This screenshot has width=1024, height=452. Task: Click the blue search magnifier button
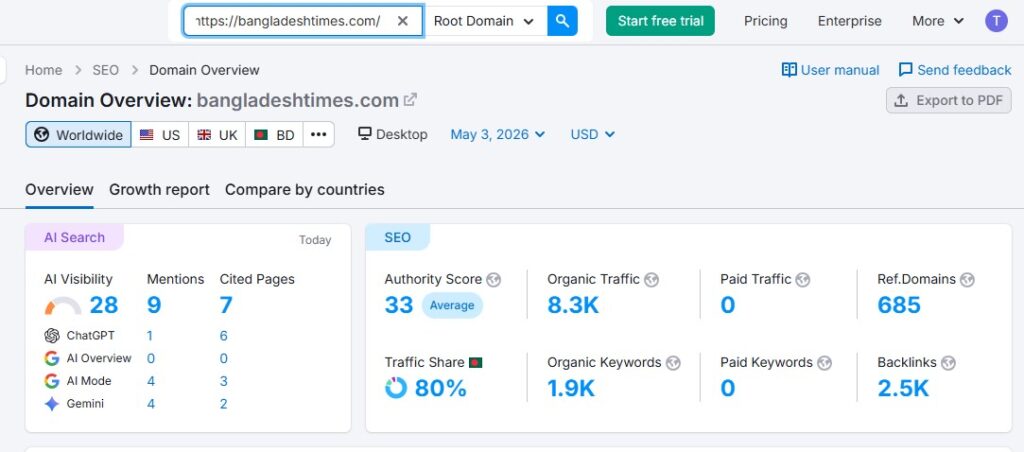pos(562,21)
